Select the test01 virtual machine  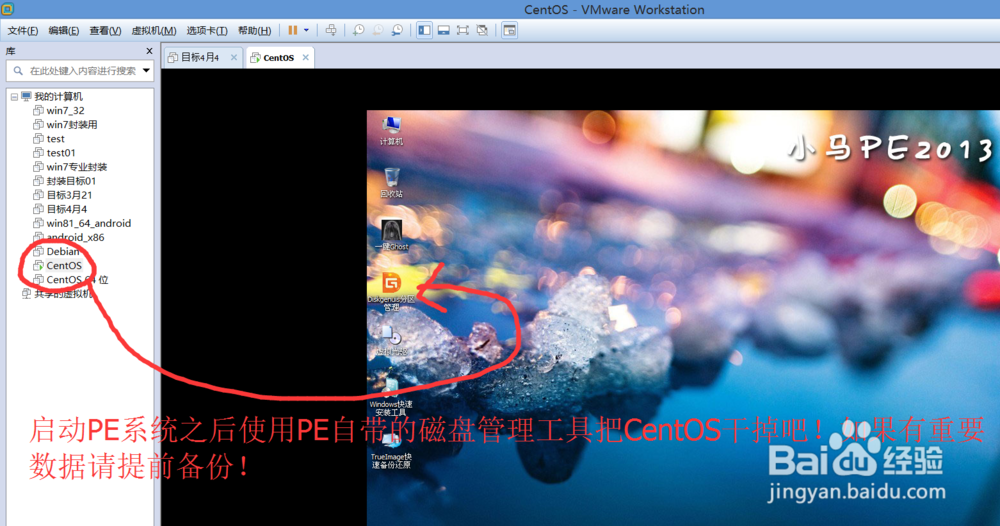point(61,153)
